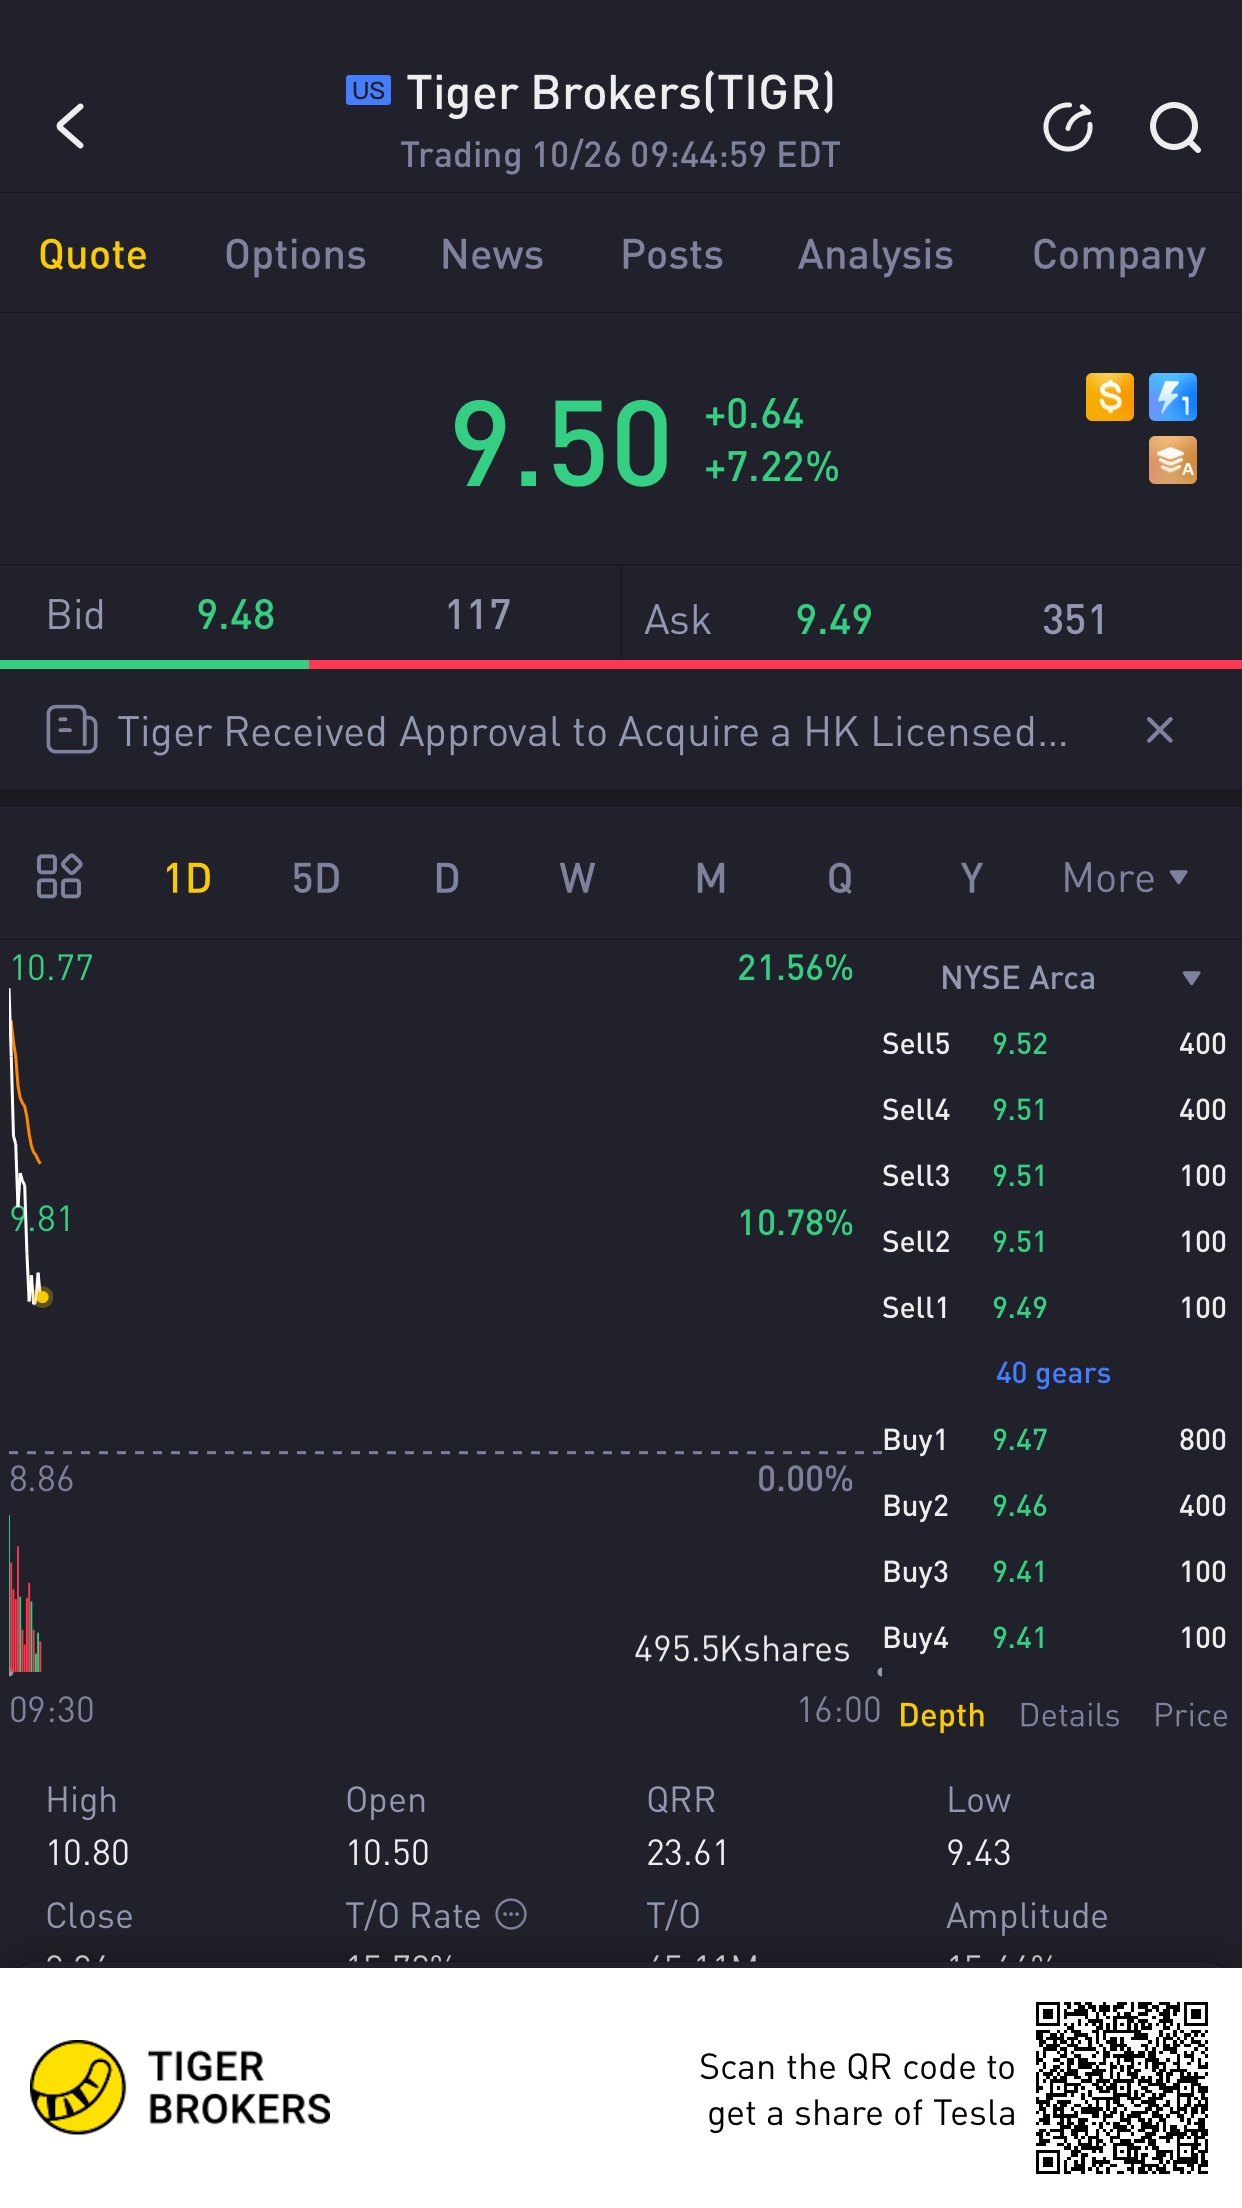Tap the 495.5Kshares volume label
Screen dimensions: 1242x2208
pyautogui.click(x=742, y=1649)
